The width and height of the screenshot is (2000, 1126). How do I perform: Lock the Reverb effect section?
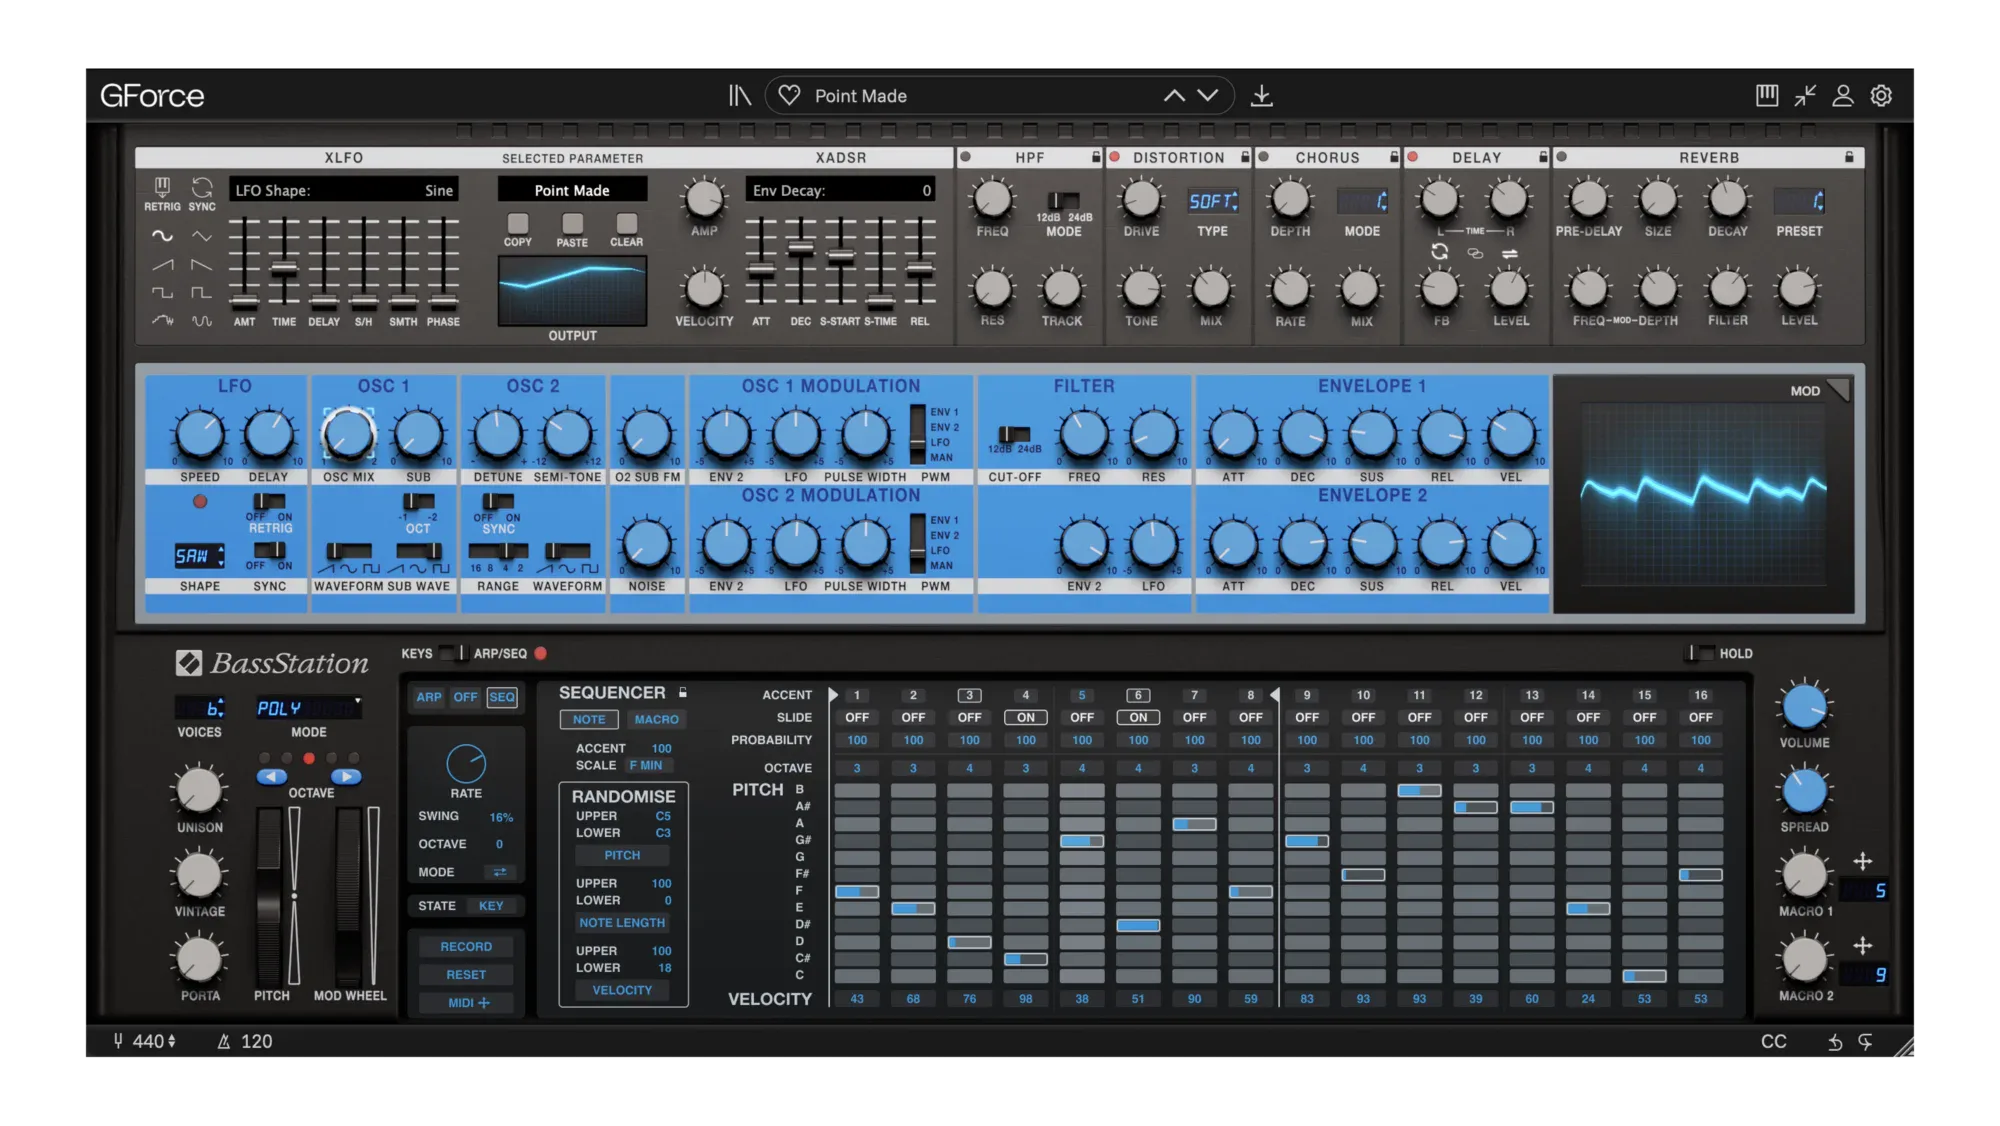coord(1849,157)
